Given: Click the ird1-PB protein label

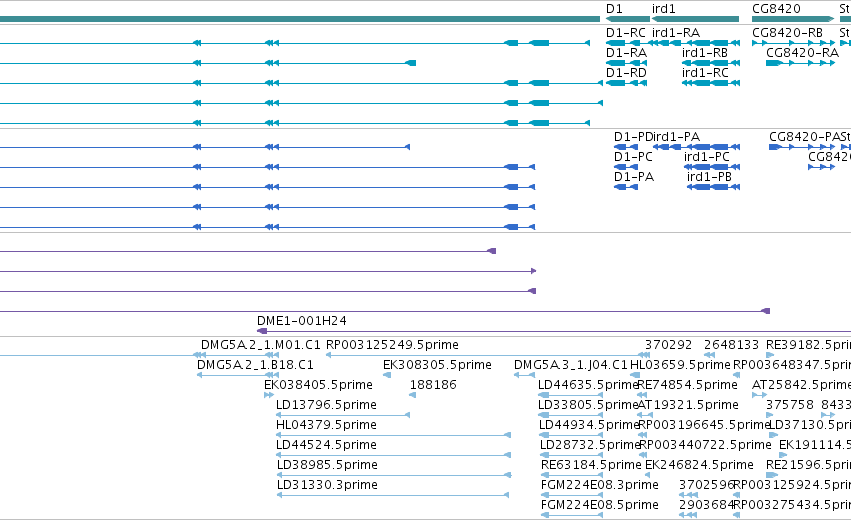Looking at the screenshot, I should (709, 177).
